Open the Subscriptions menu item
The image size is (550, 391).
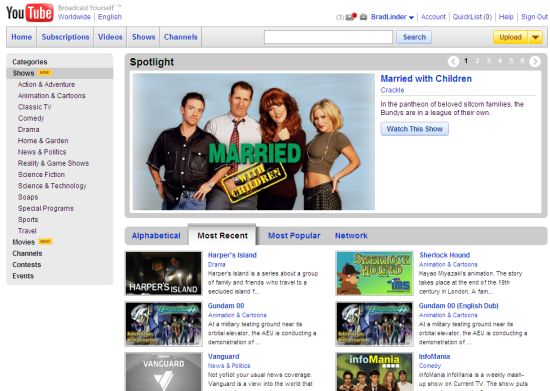[x=65, y=37]
